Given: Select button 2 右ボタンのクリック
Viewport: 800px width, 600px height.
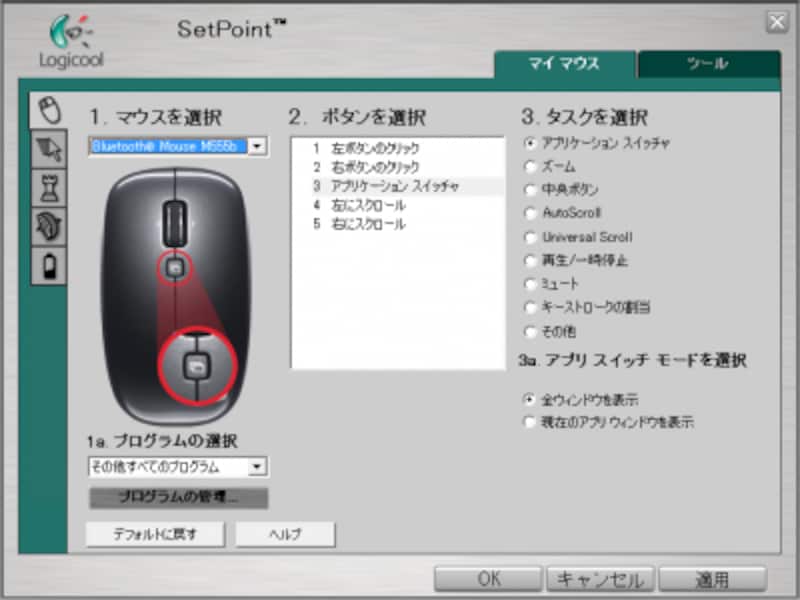Looking at the screenshot, I should pyautogui.click(x=397, y=167).
